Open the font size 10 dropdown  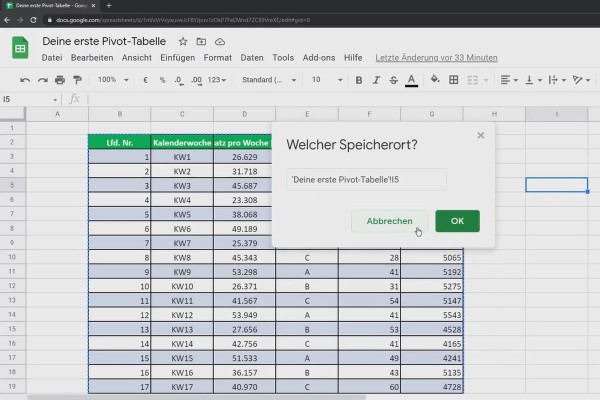(326, 80)
